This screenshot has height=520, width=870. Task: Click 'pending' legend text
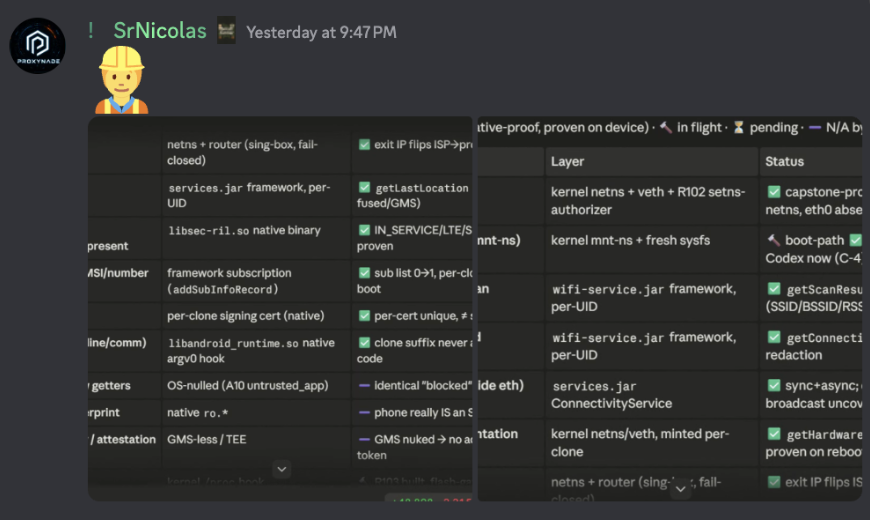(x=773, y=128)
